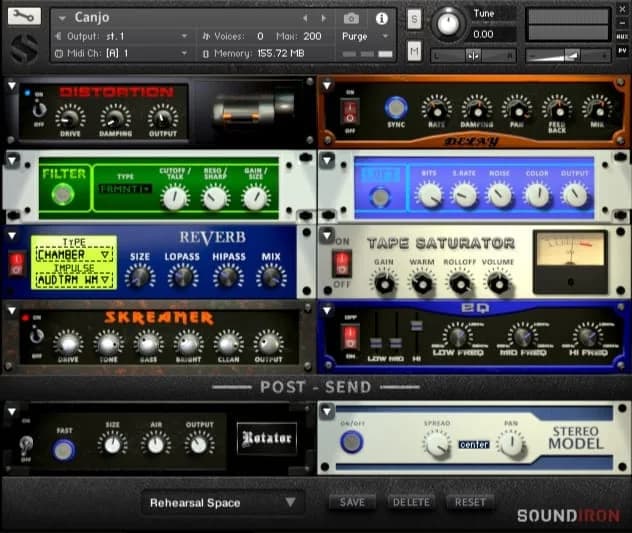The image size is (632, 533).
Task: Click the SAVE preset button
Action: (x=352, y=502)
